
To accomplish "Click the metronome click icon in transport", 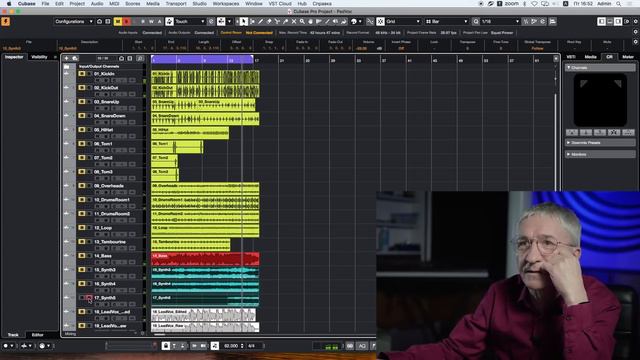I will [x=215, y=346].
